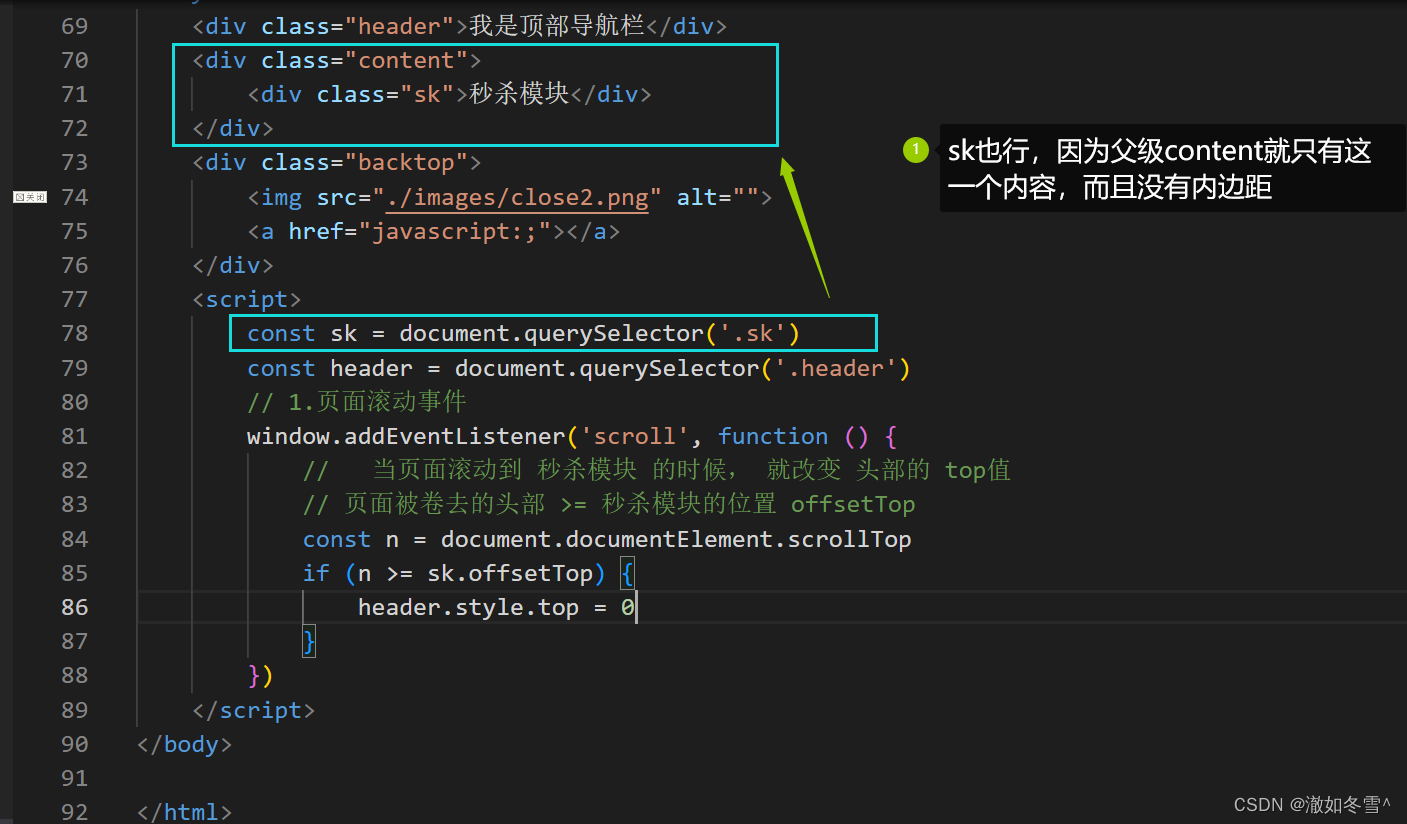Click sk.offsetTop in the if condition
The image size is (1407, 824).
[510, 573]
